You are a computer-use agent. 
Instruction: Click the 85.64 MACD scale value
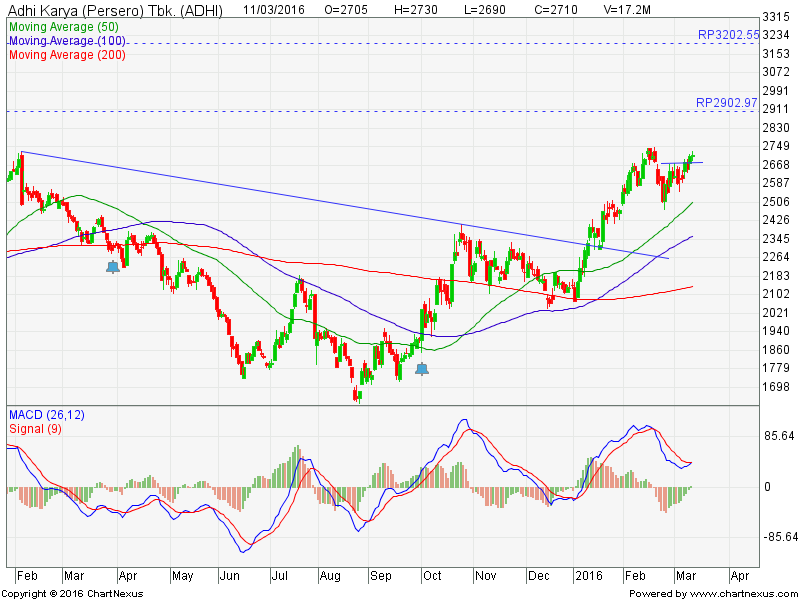coord(780,437)
